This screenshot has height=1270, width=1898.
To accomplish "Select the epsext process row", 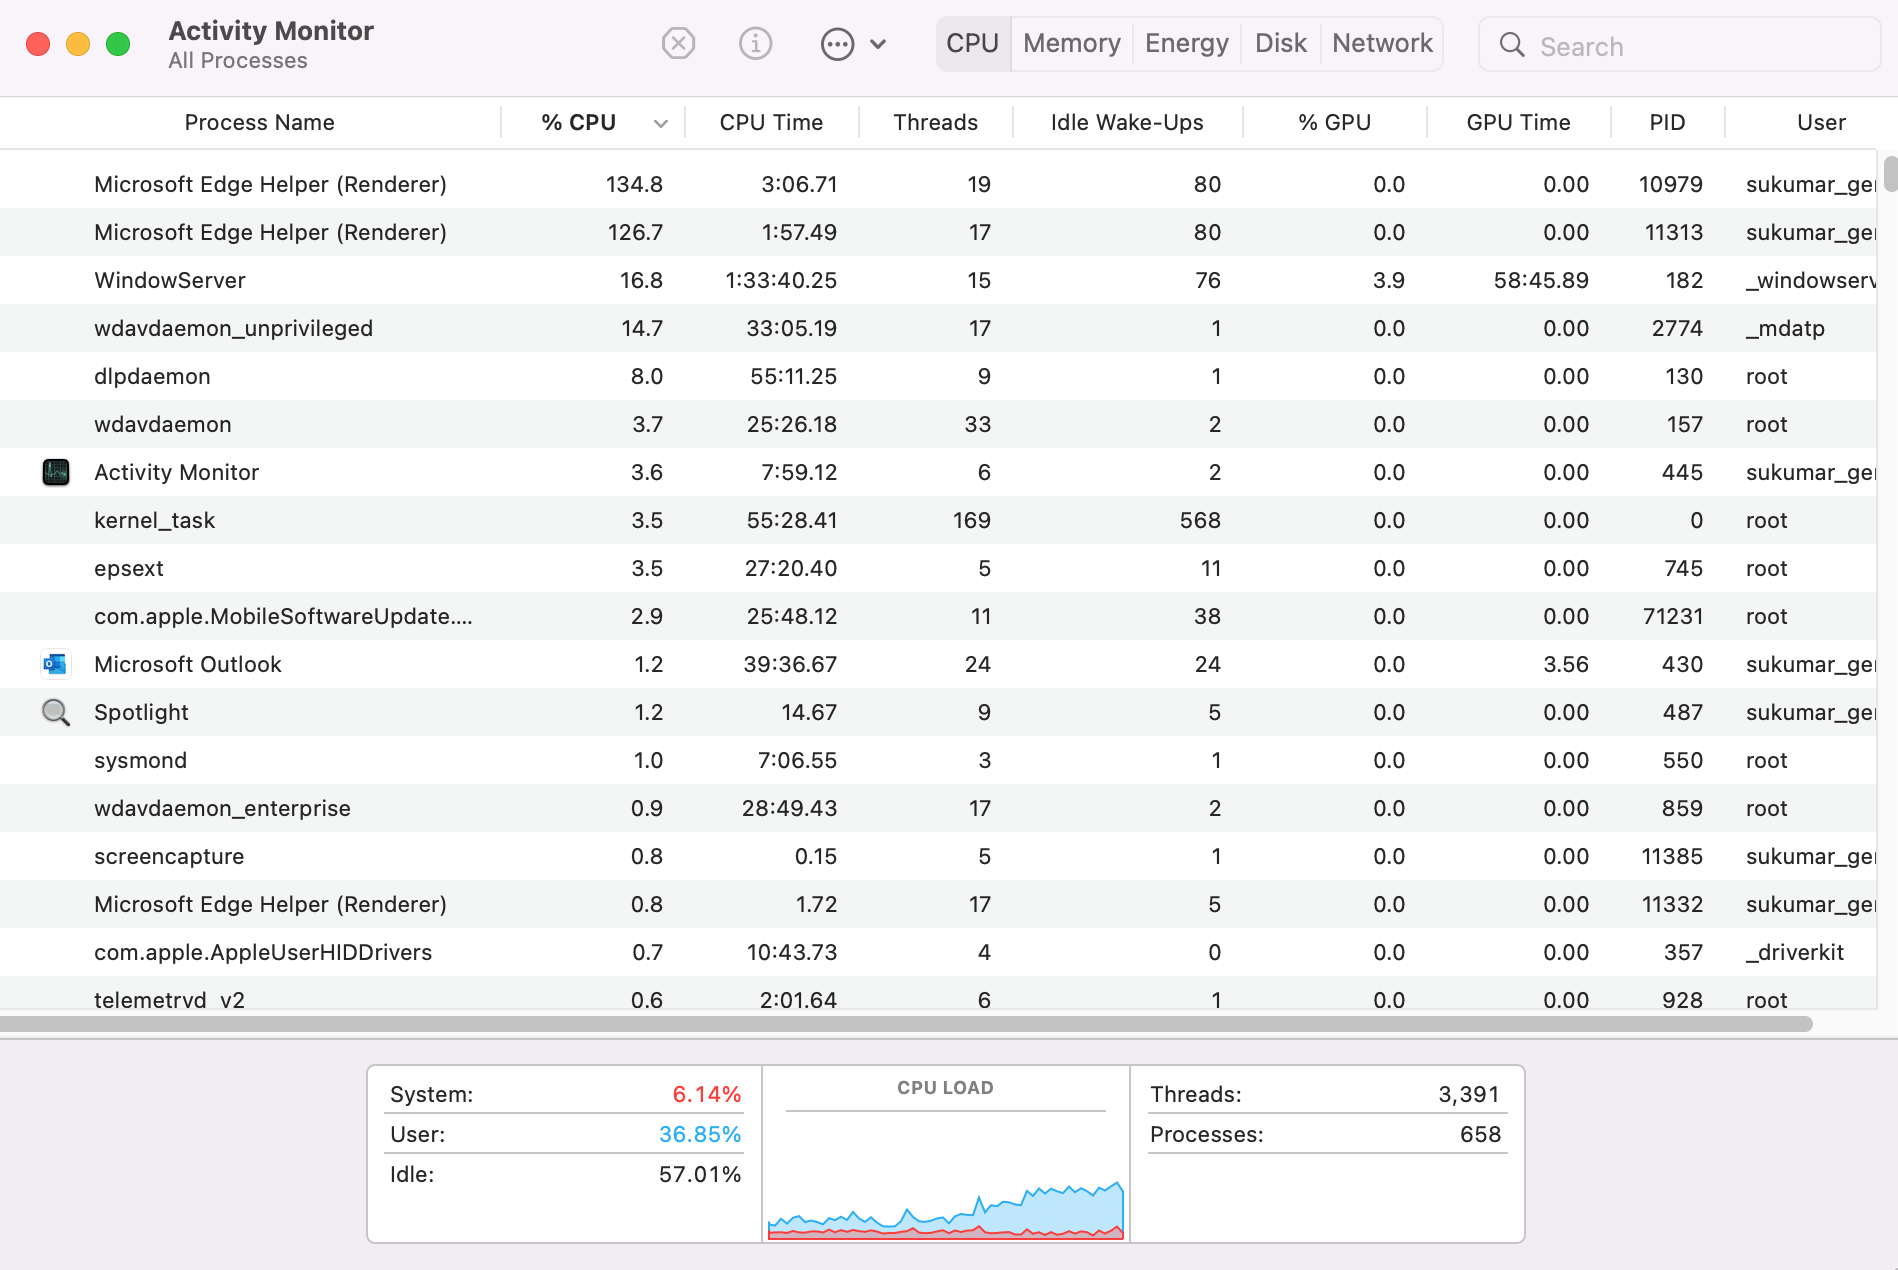I will pyautogui.click(x=938, y=568).
